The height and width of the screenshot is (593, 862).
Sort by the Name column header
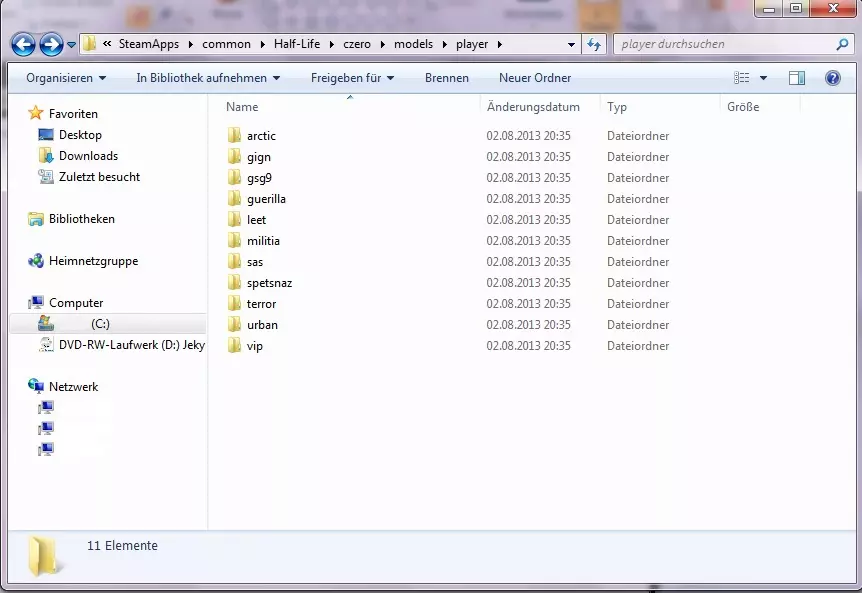(242, 107)
